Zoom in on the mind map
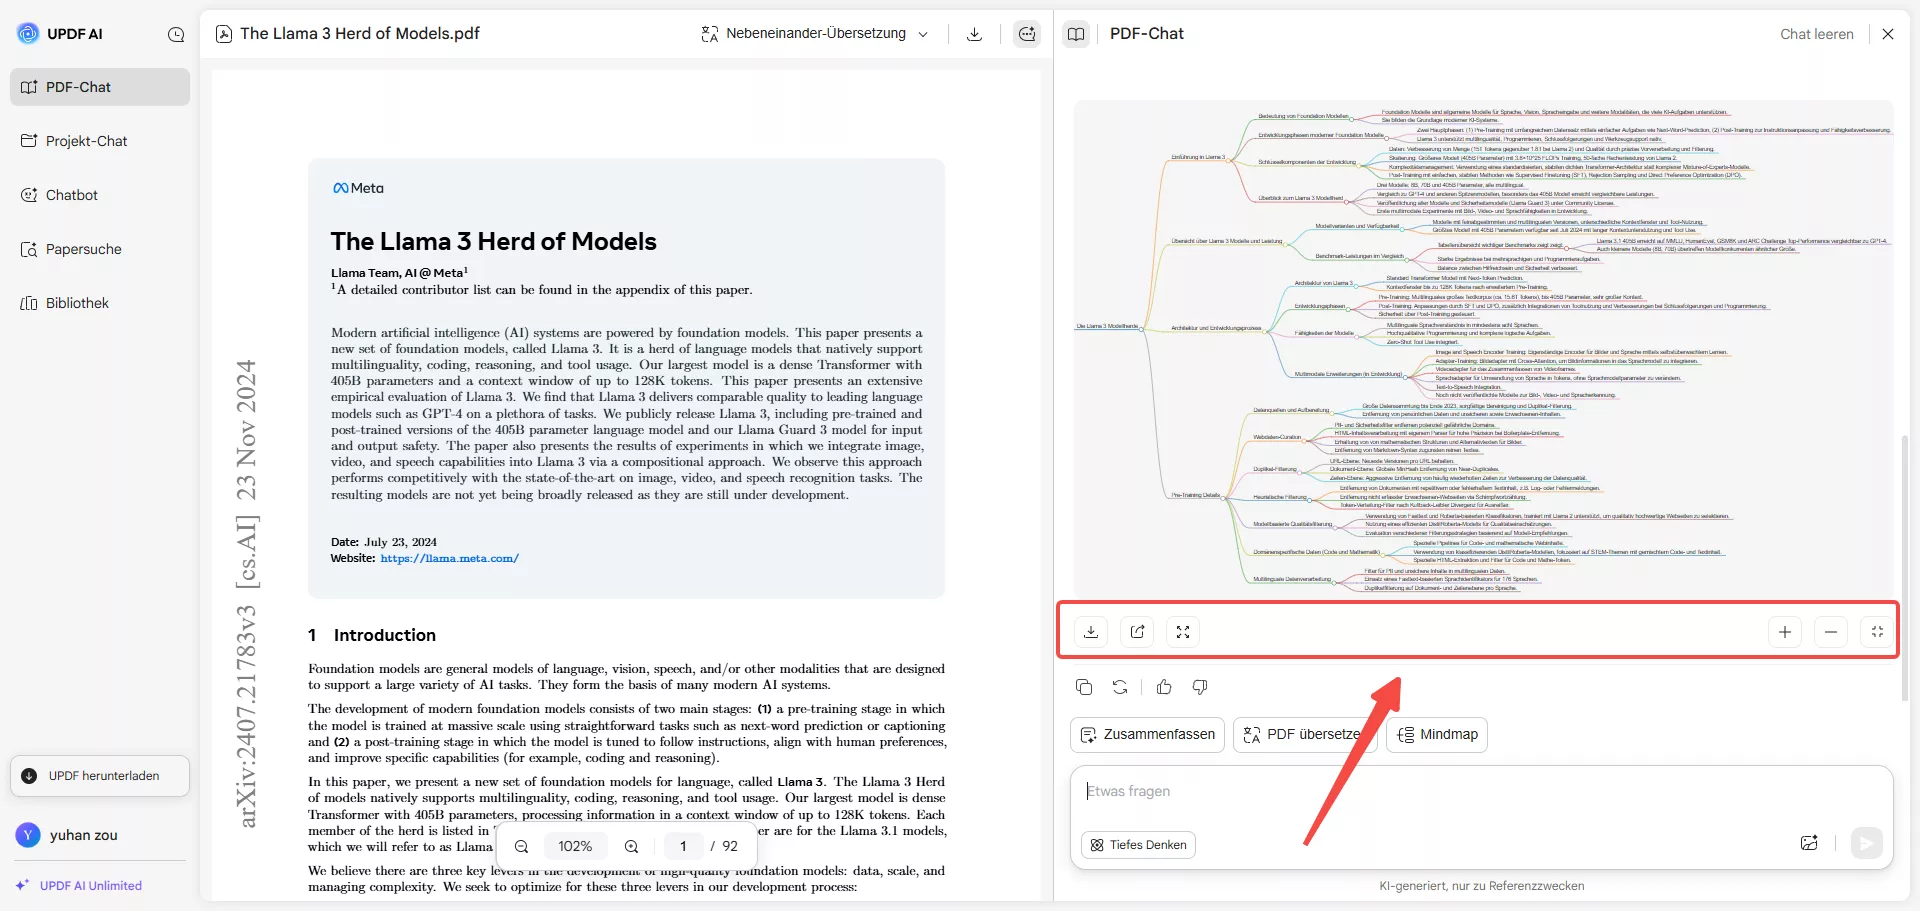This screenshot has height=911, width=1920. coord(1785,632)
